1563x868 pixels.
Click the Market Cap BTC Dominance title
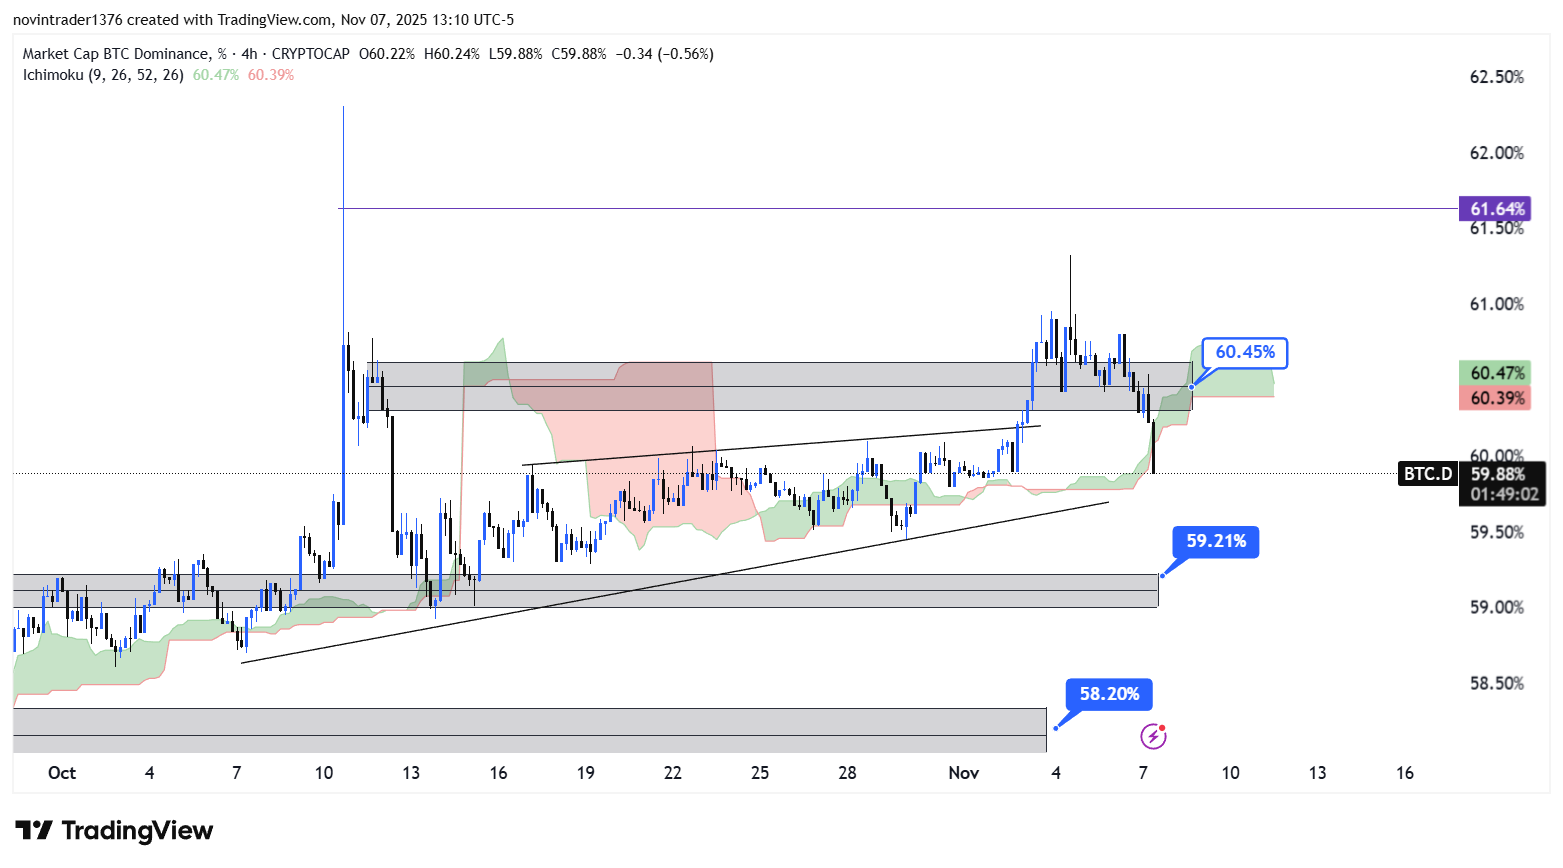tap(116, 54)
